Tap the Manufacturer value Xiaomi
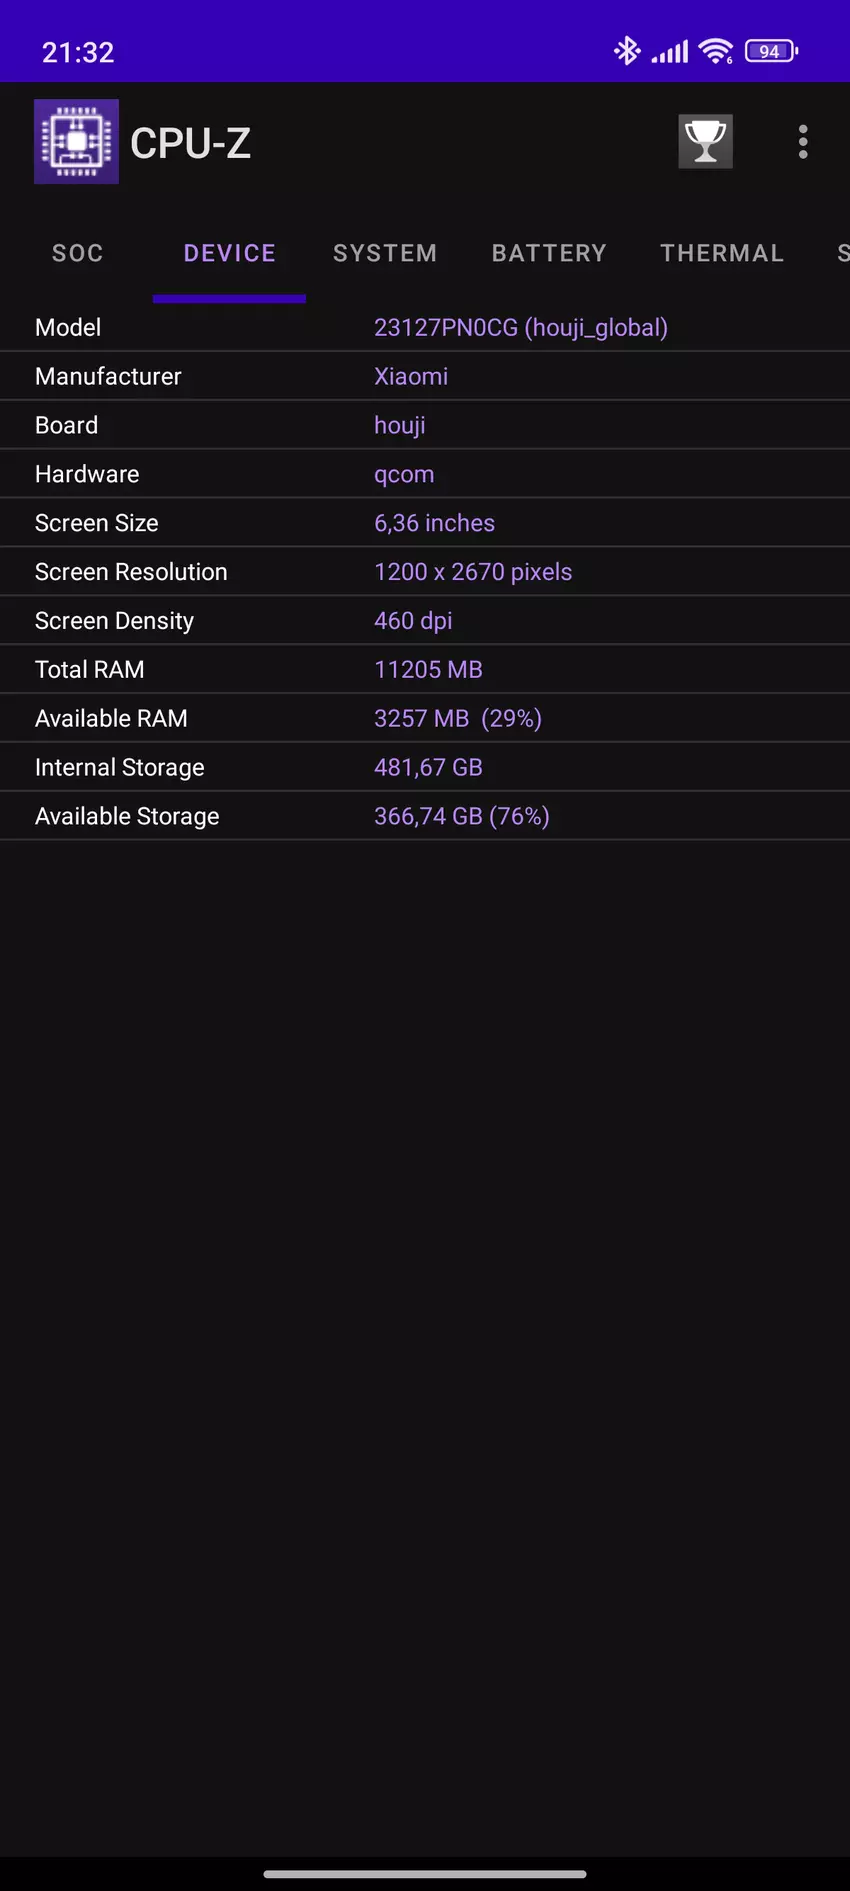 click(x=411, y=377)
